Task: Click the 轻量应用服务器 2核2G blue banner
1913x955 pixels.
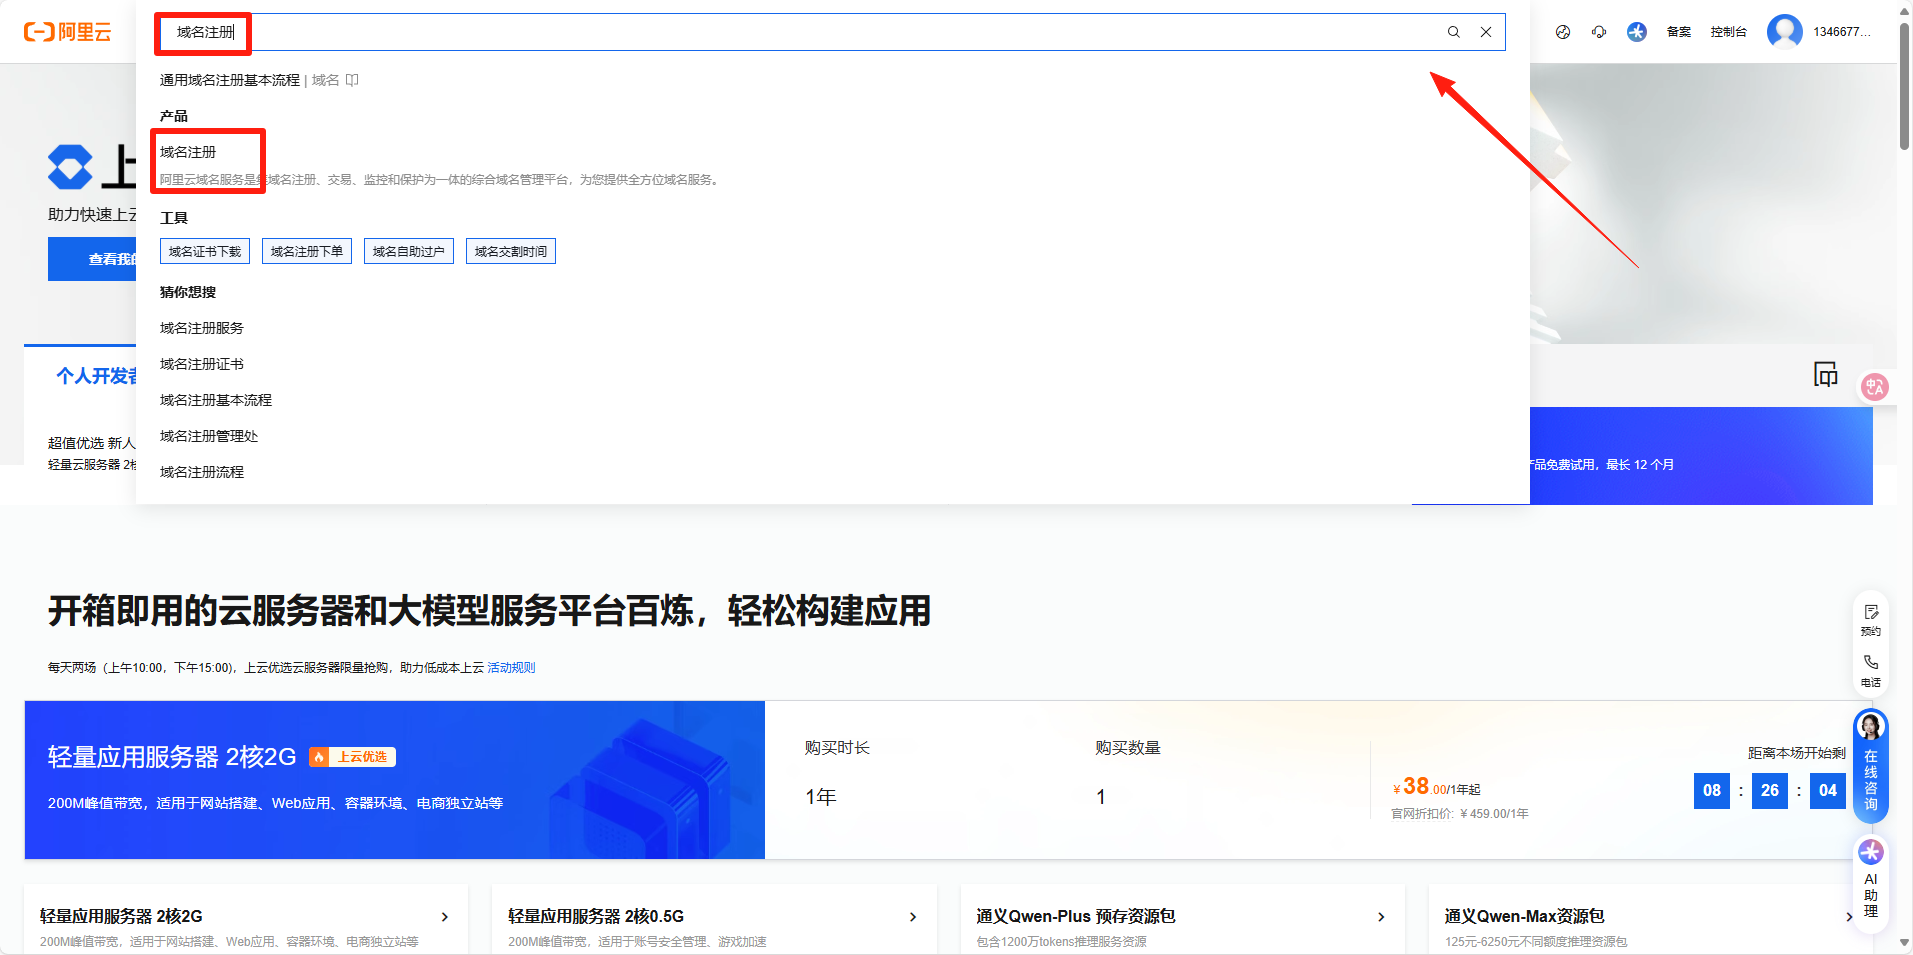Action: tap(395, 780)
